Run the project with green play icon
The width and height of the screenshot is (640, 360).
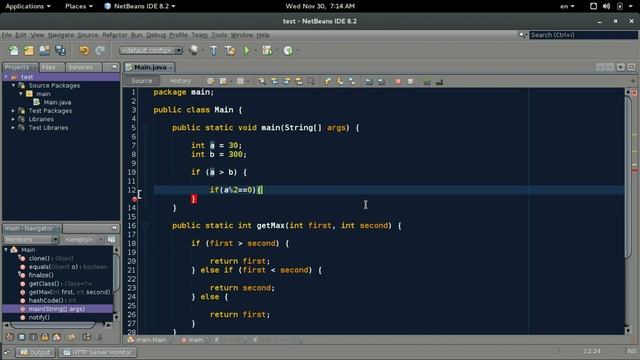246,51
